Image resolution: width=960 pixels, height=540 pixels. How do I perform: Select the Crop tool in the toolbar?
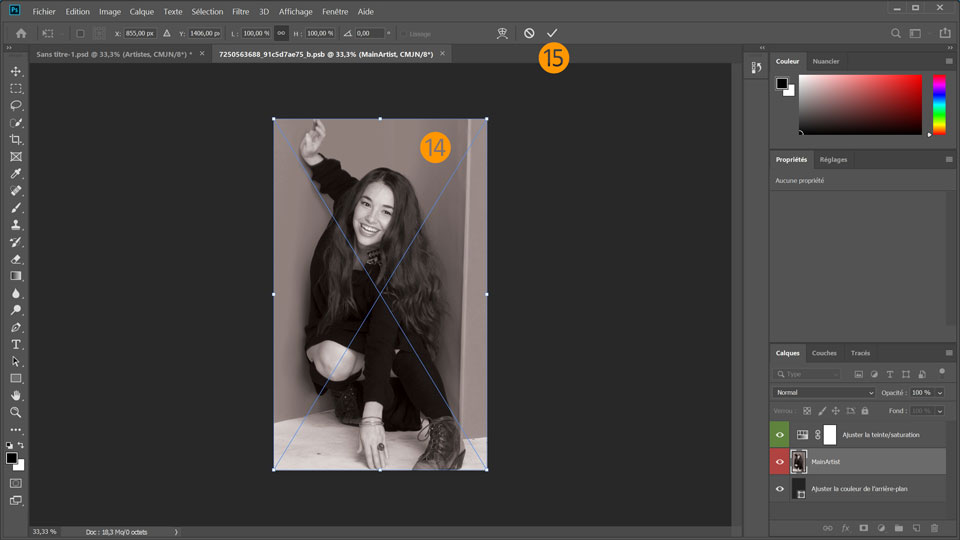pyautogui.click(x=16, y=139)
